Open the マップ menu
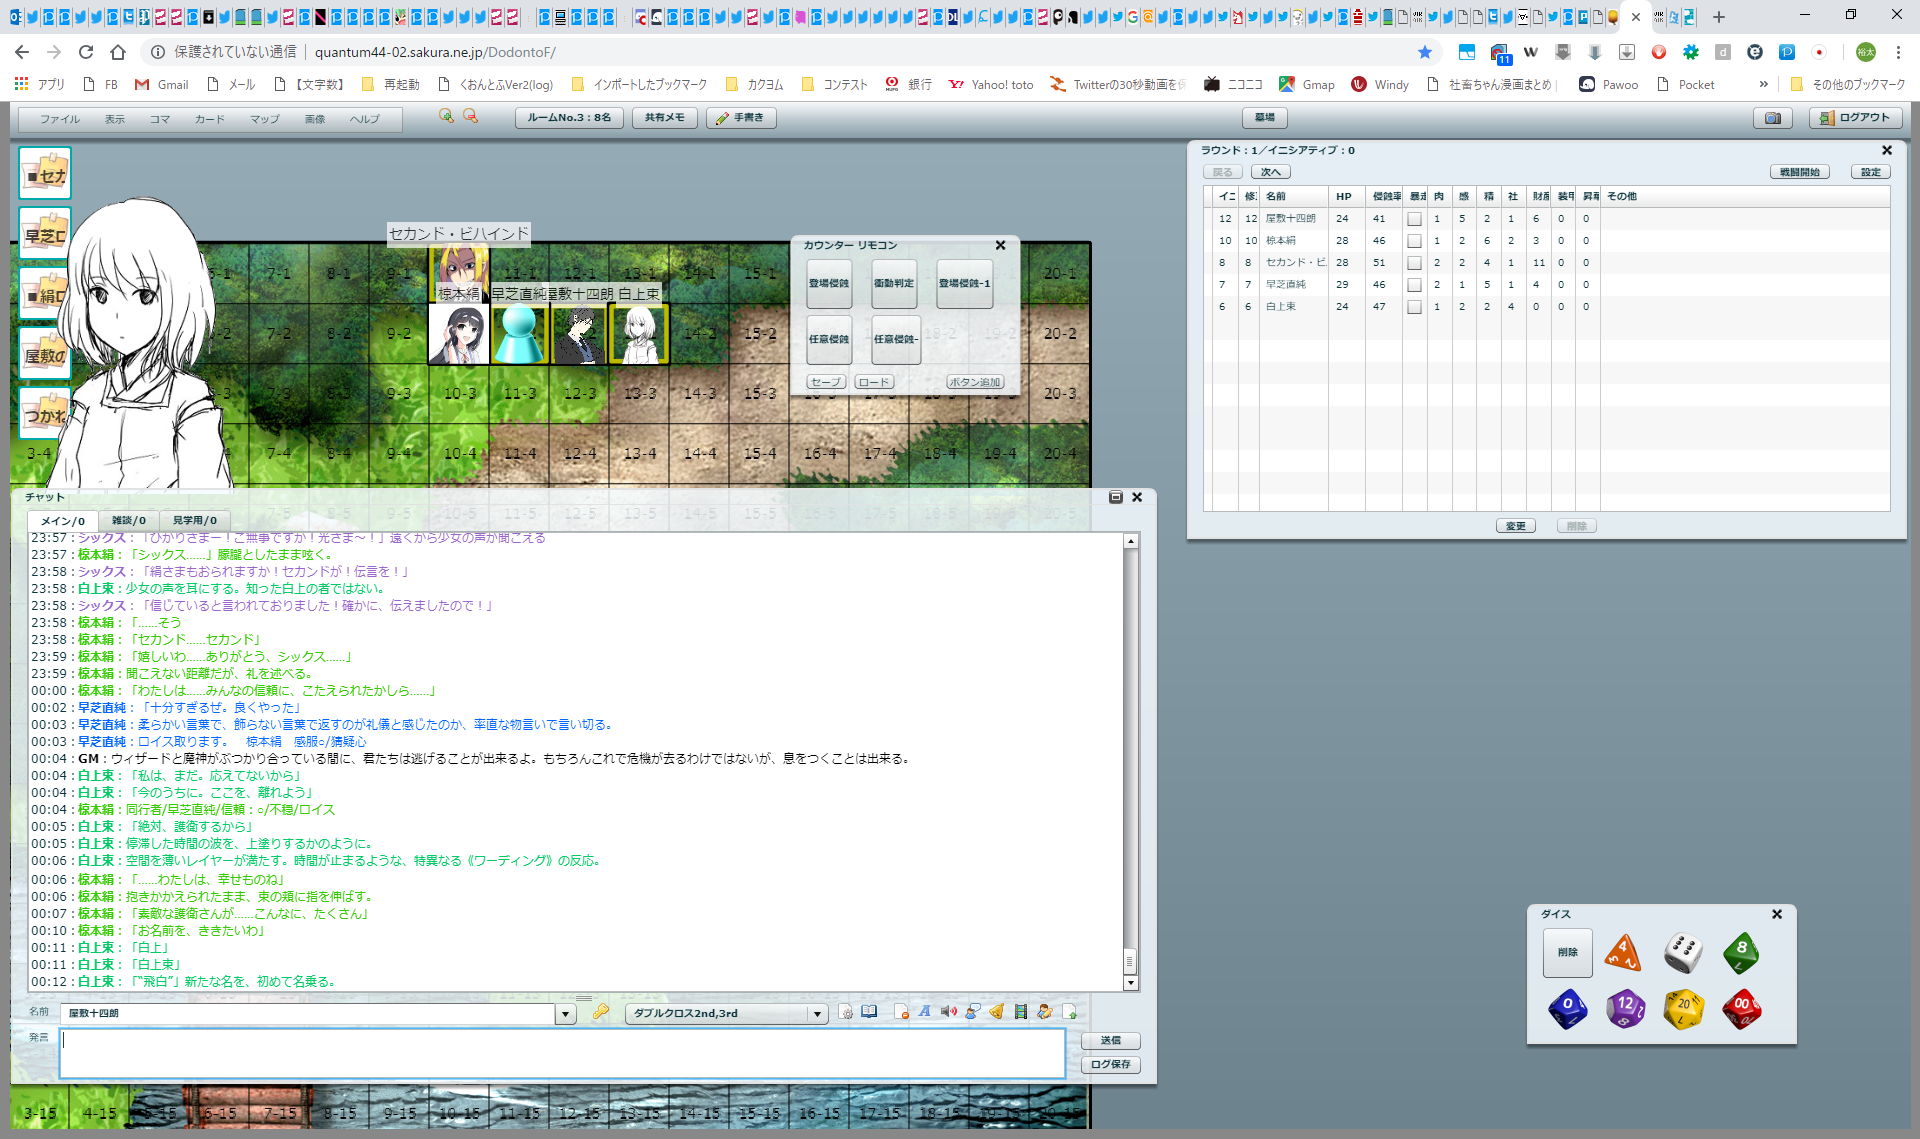This screenshot has width=1920, height=1139. (x=264, y=119)
